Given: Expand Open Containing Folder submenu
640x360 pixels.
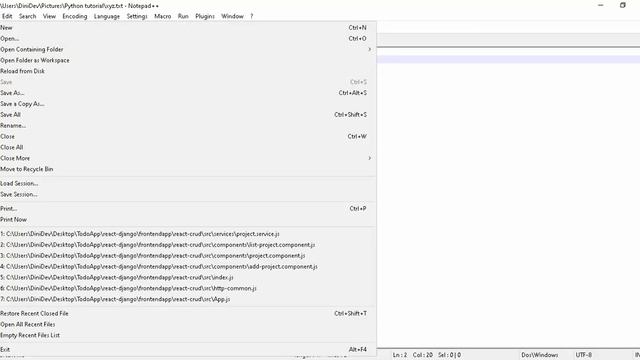Looking at the screenshot, I should point(188,49).
